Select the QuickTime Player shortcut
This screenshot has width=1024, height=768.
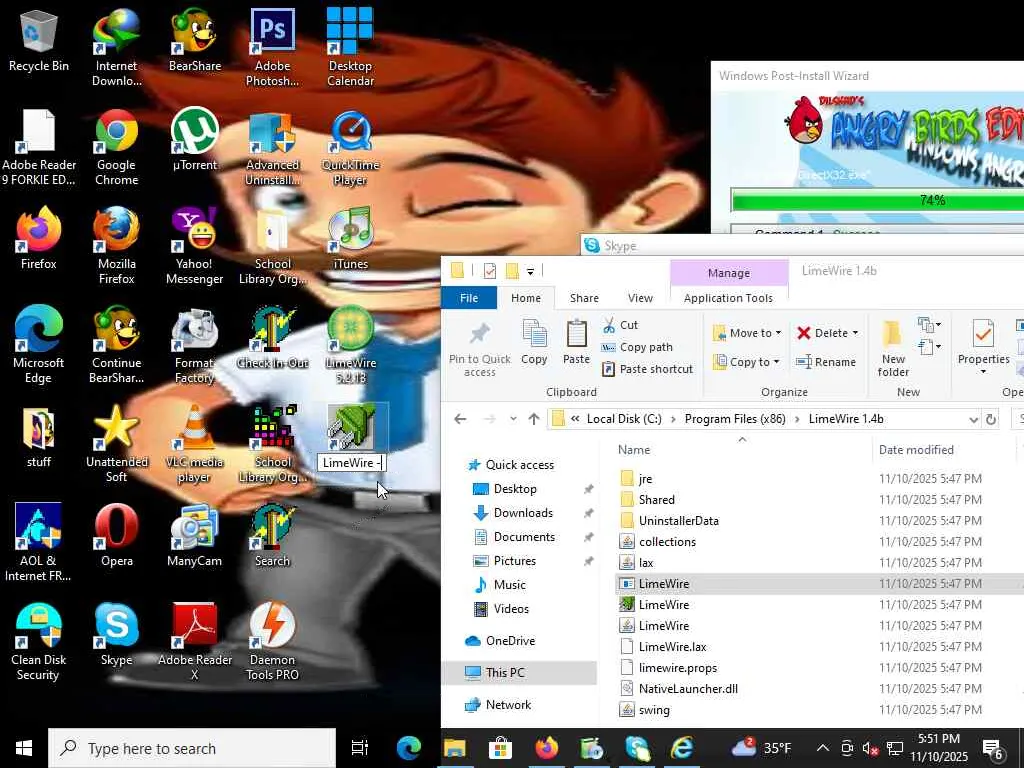tap(350, 146)
